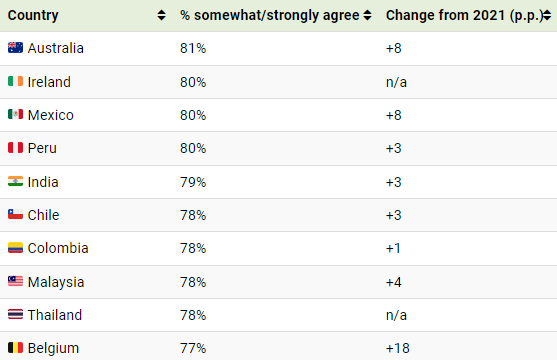Image resolution: width=557 pixels, height=360 pixels.
Task: Click Colombia's 78% value cell
Action: [193, 248]
